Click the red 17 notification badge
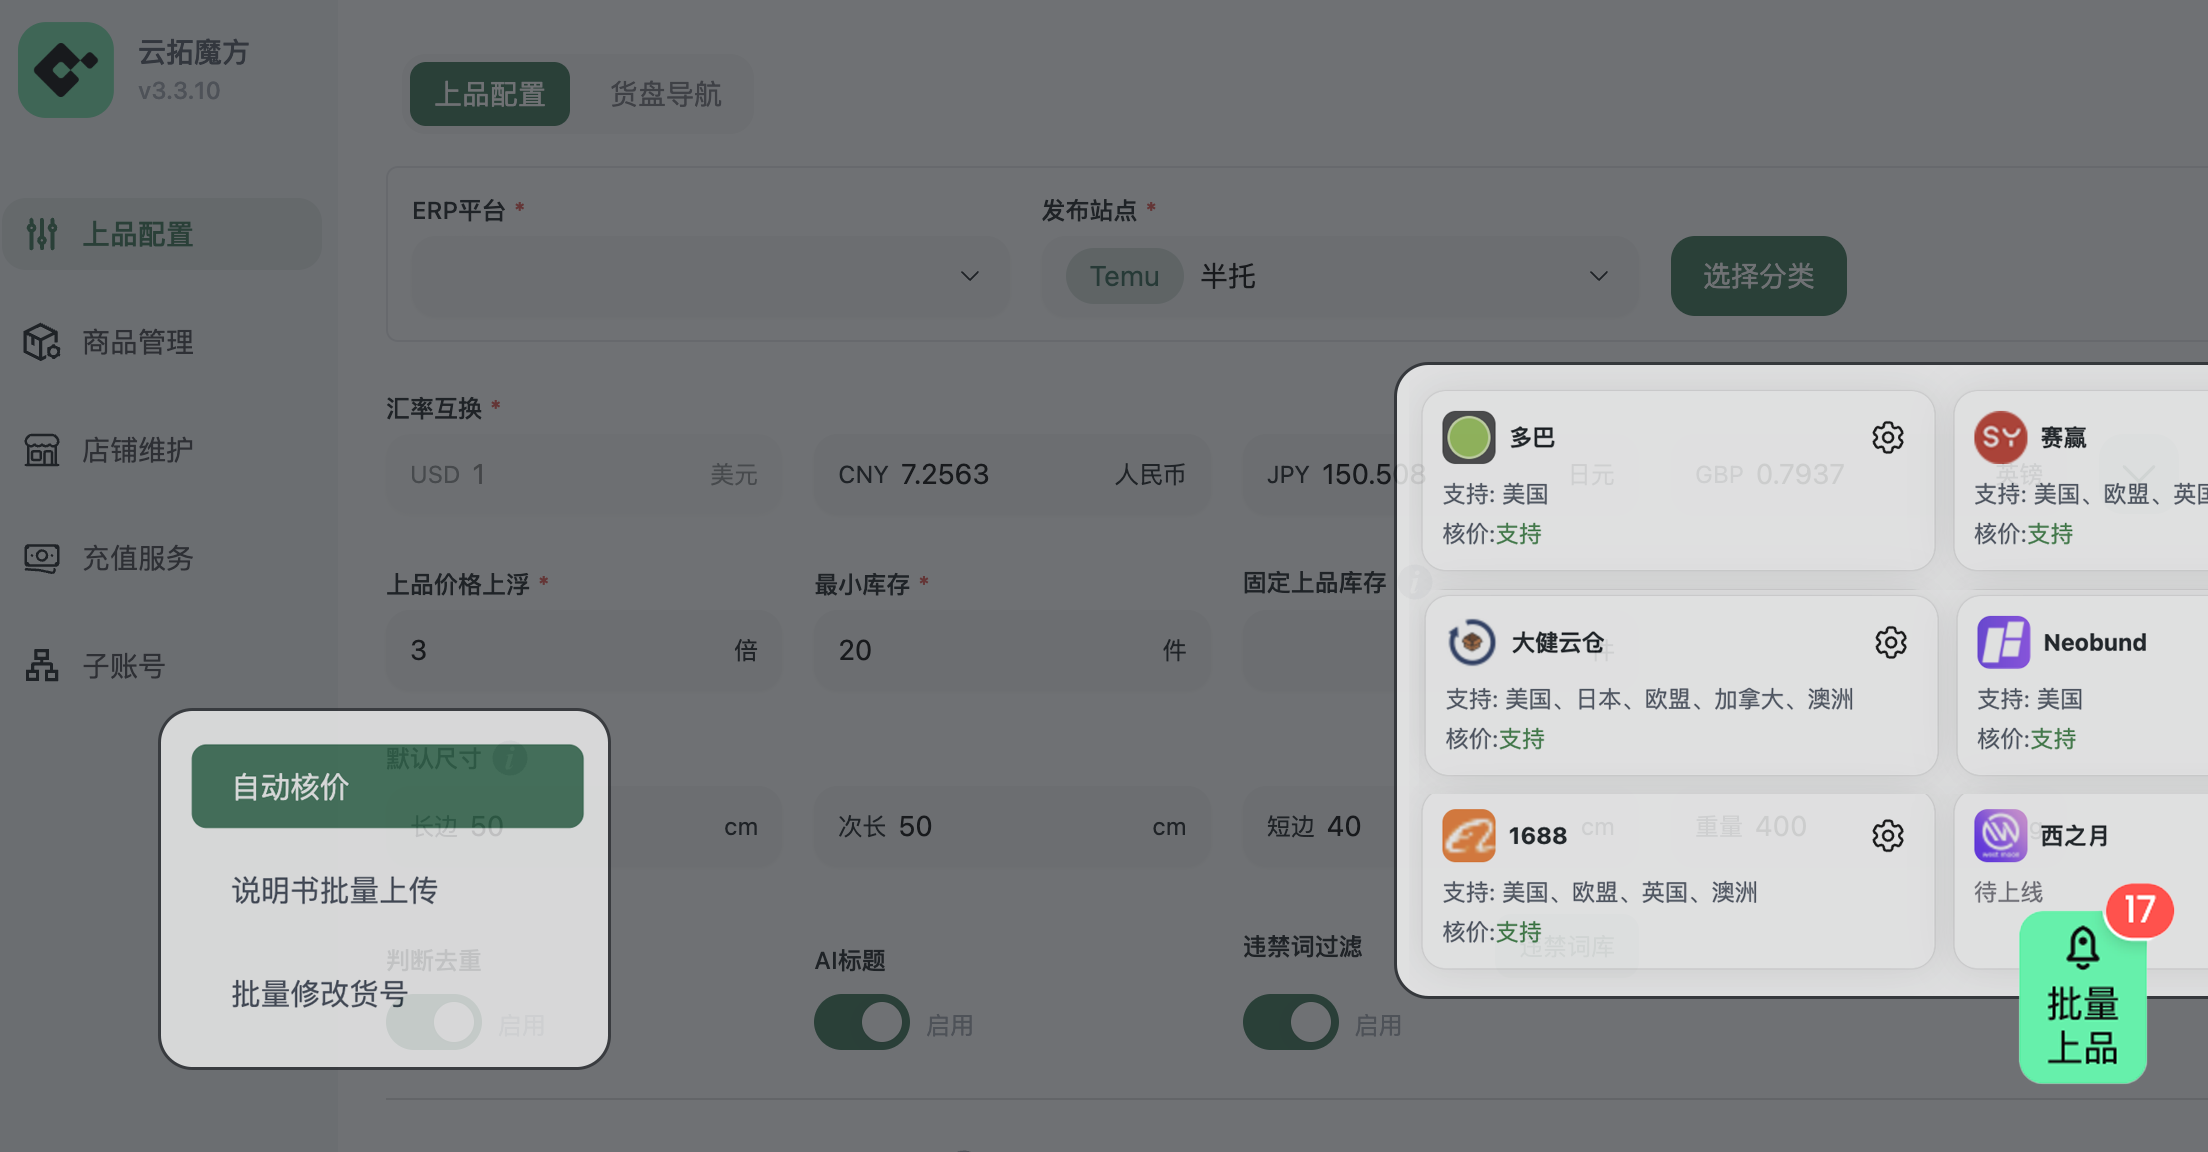2208x1152 pixels. [2139, 910]
